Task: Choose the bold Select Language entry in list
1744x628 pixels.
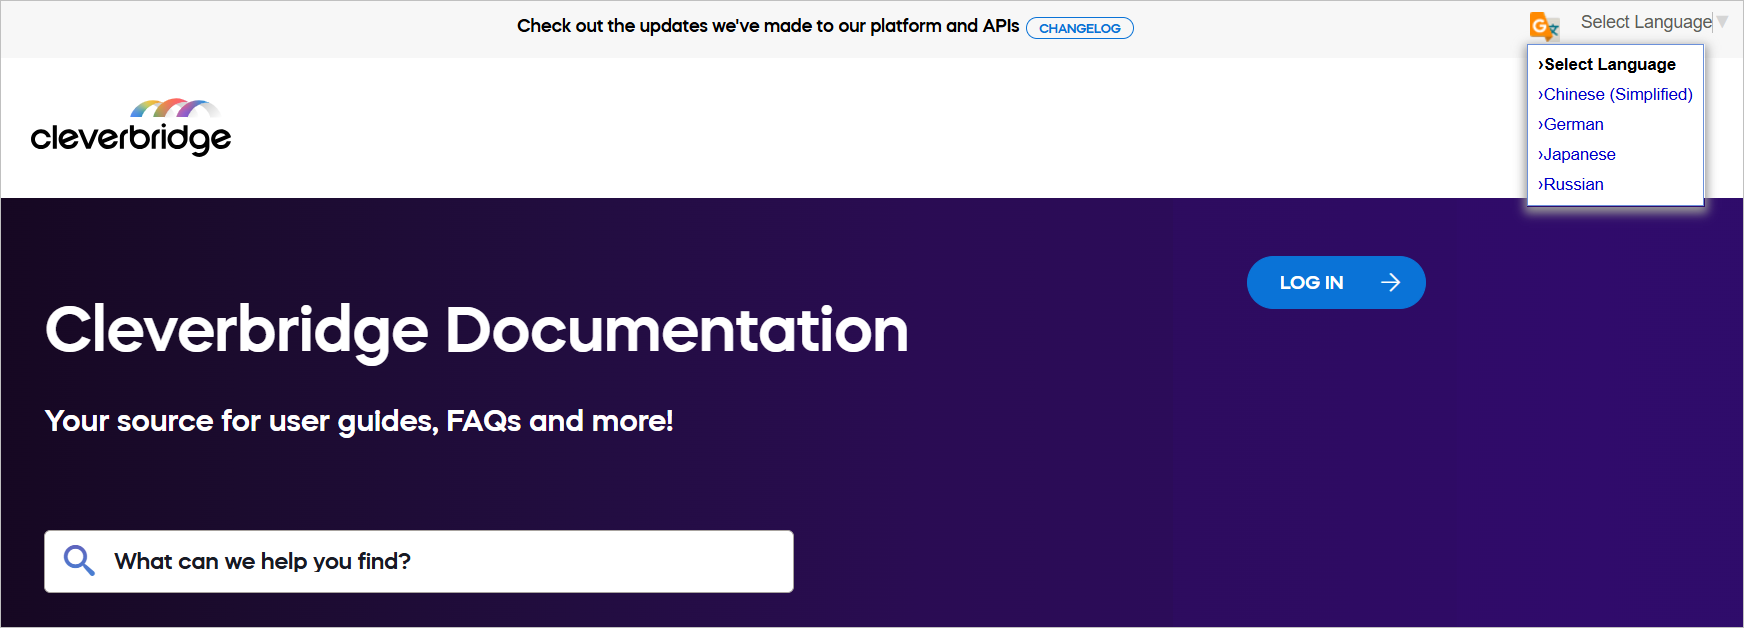Action: 1609,64
